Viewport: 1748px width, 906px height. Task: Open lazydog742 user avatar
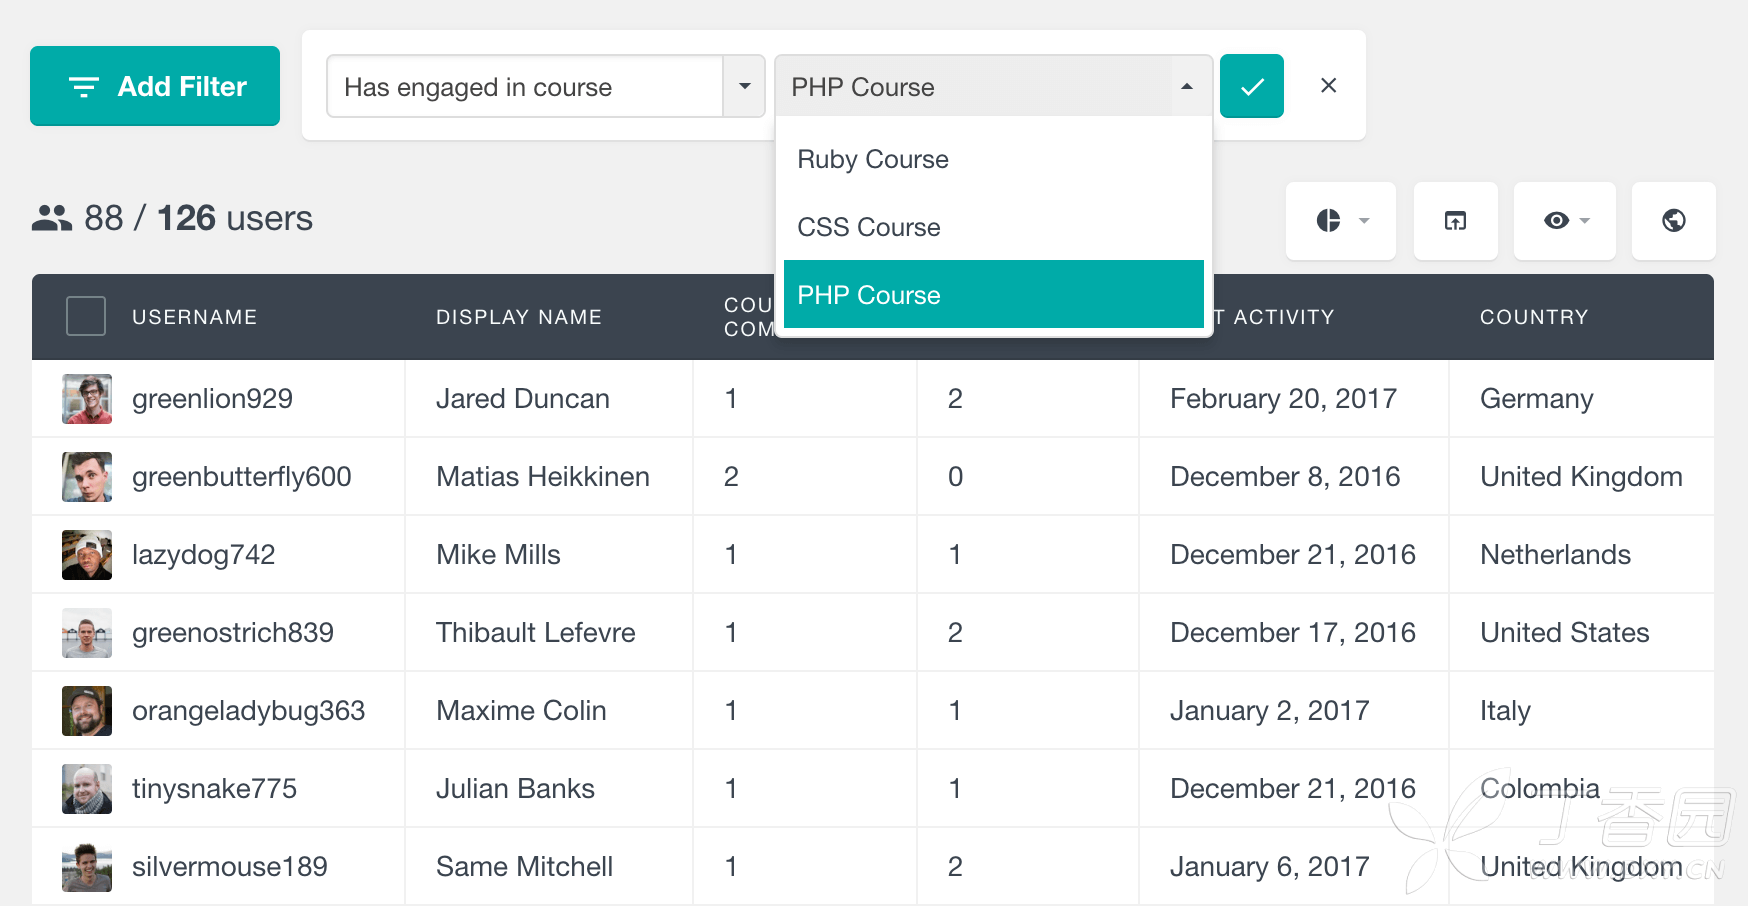[87, 555]
